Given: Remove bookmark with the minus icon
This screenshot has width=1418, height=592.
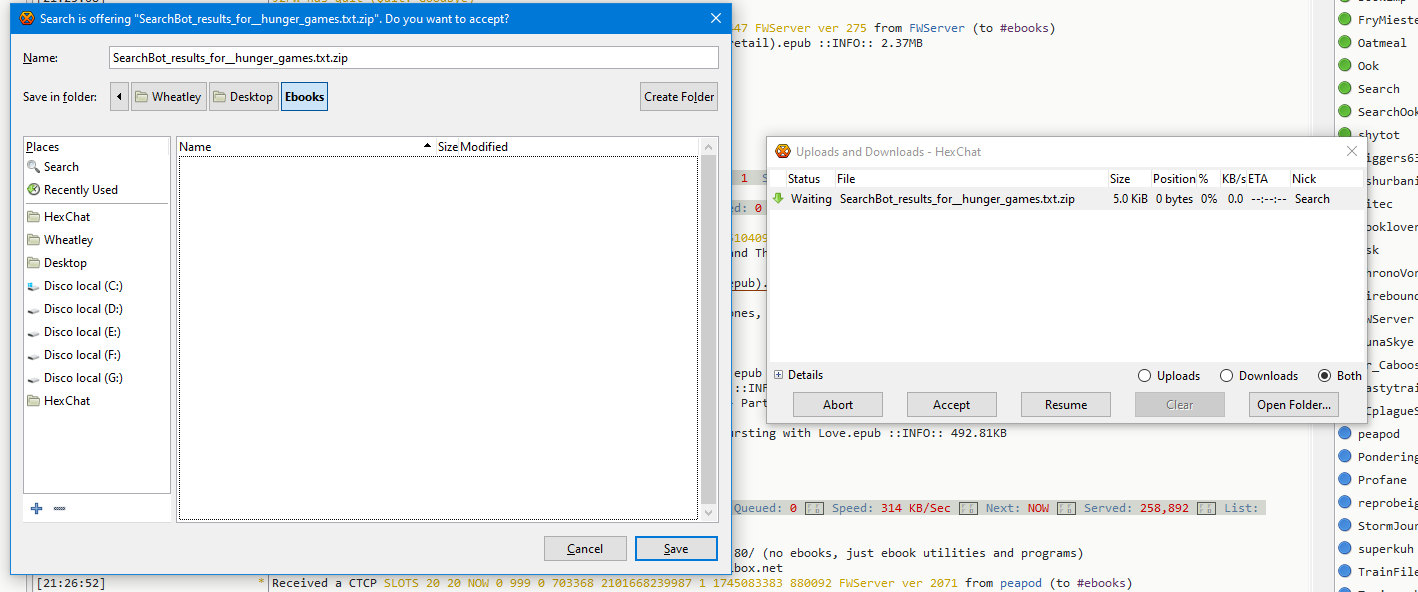Looking at the screenshot, I should pyautogui.click(x=59, y=508).
